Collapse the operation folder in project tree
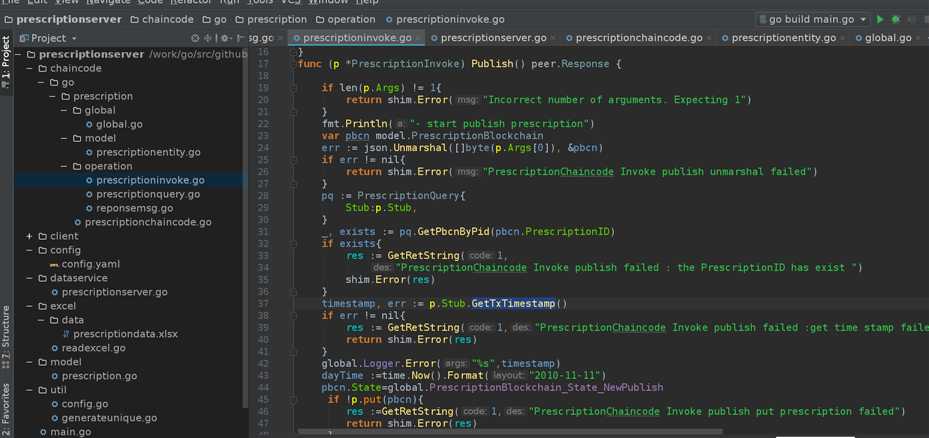 click(63, 167)
